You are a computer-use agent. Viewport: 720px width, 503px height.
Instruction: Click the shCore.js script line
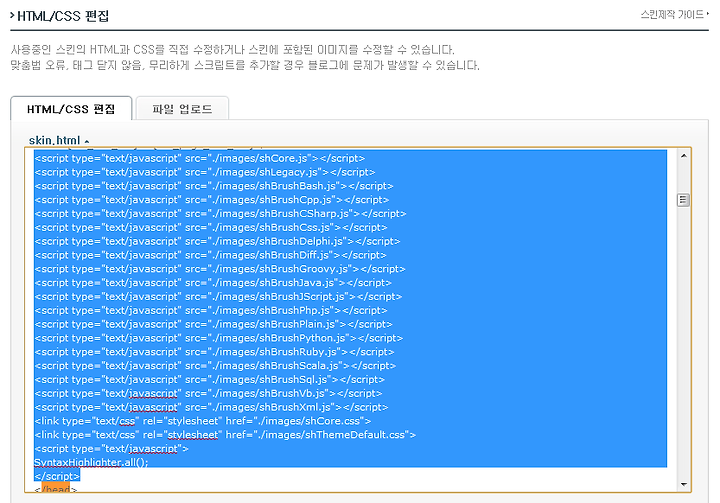(200, 158)
